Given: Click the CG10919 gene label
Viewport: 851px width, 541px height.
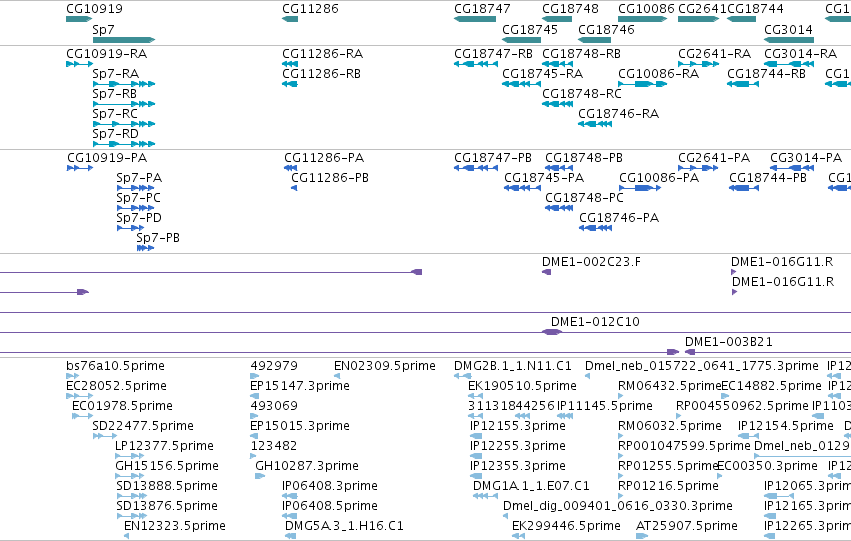Looking at the screenshot, I should tap(94, 9).
